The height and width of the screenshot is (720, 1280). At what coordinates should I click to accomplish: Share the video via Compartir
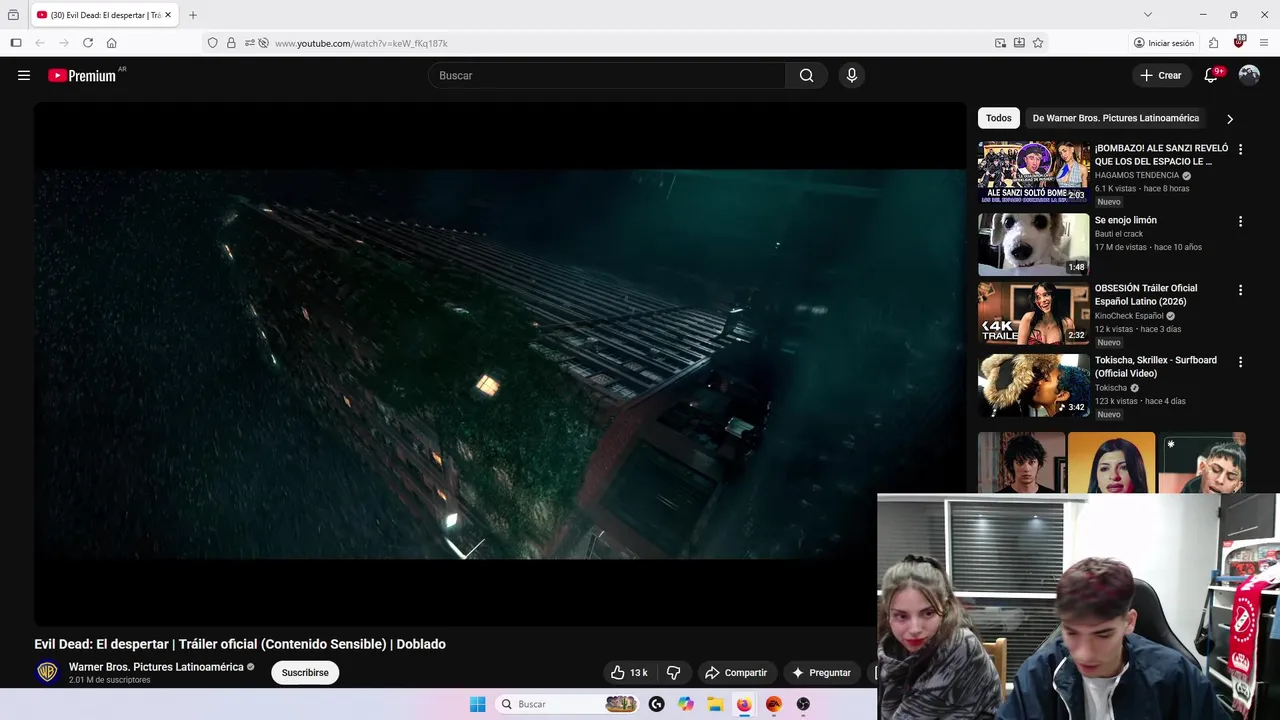tap(736, 673)
